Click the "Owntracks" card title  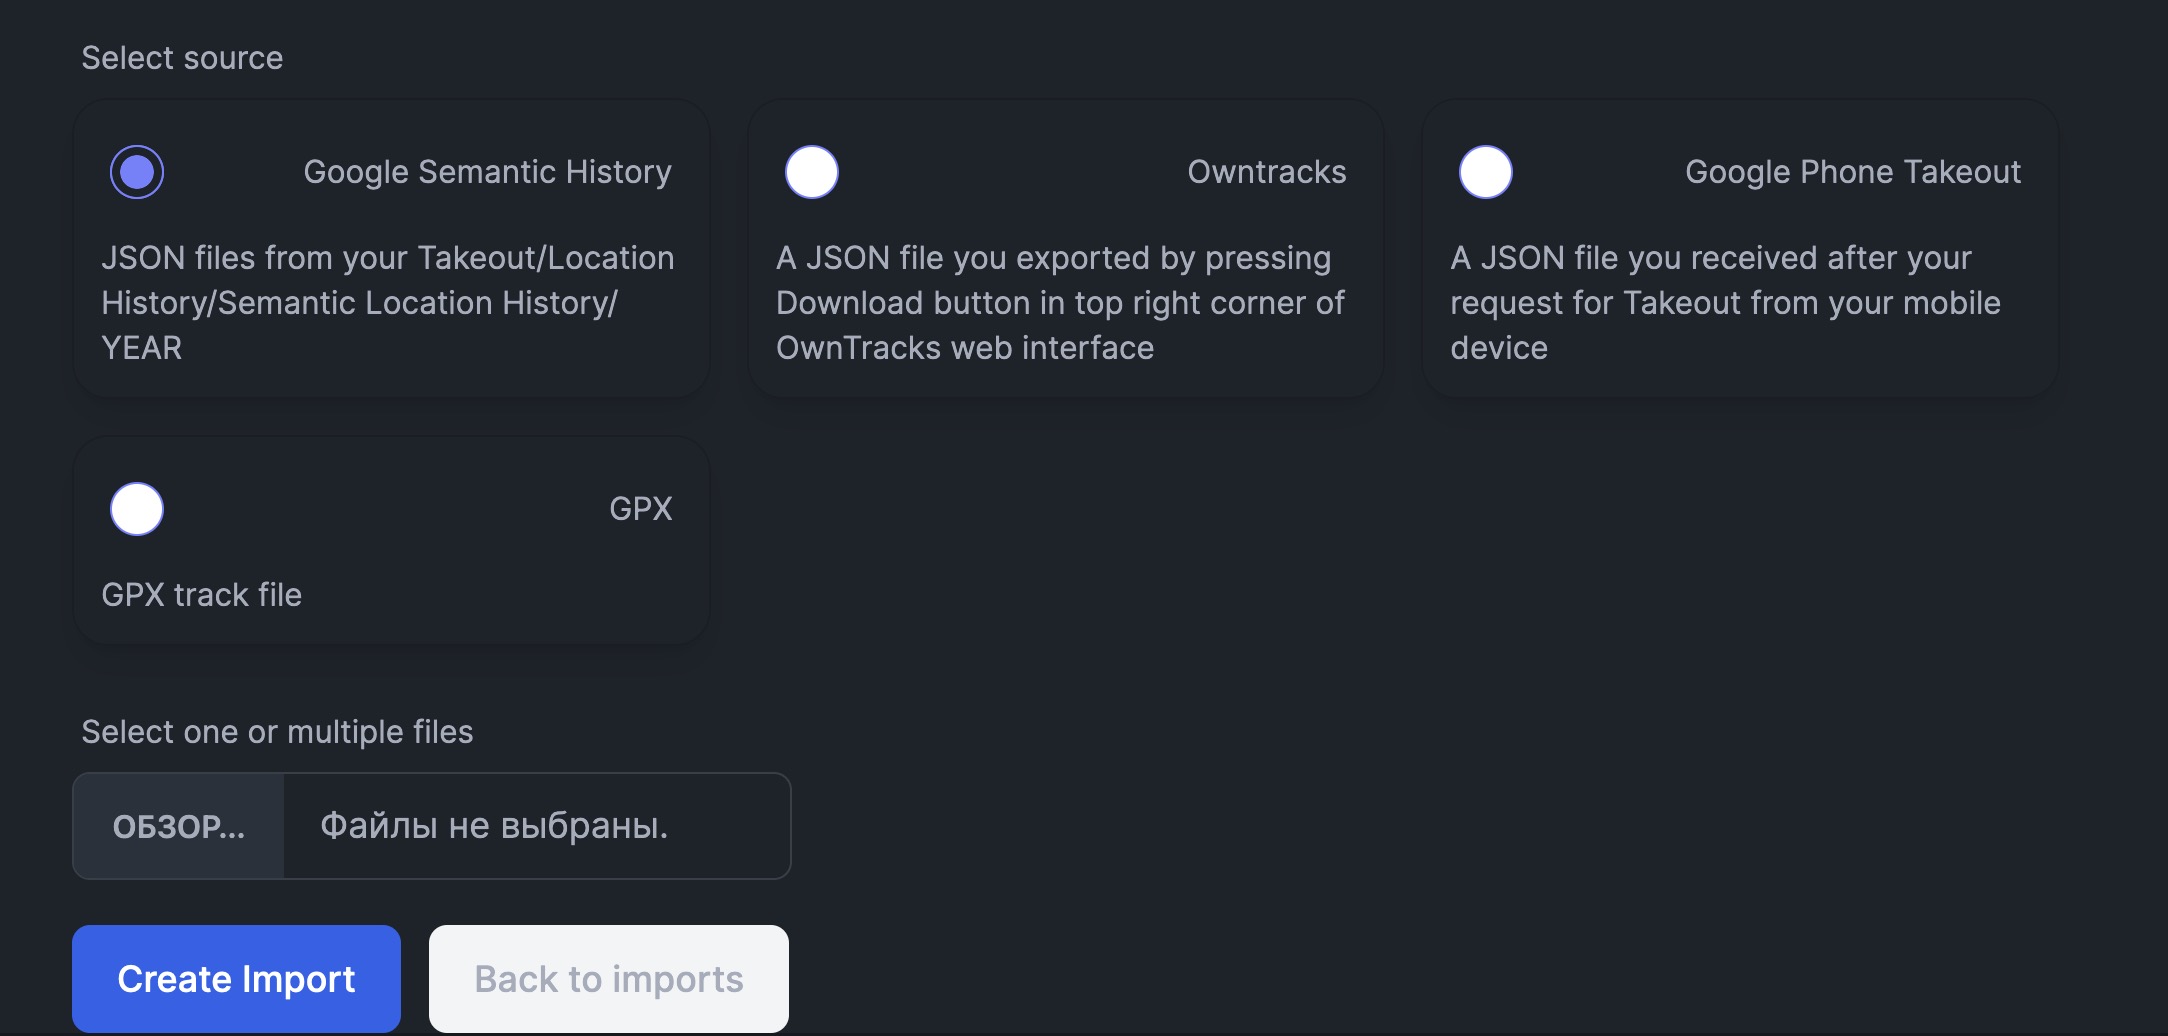point(1266,172)
